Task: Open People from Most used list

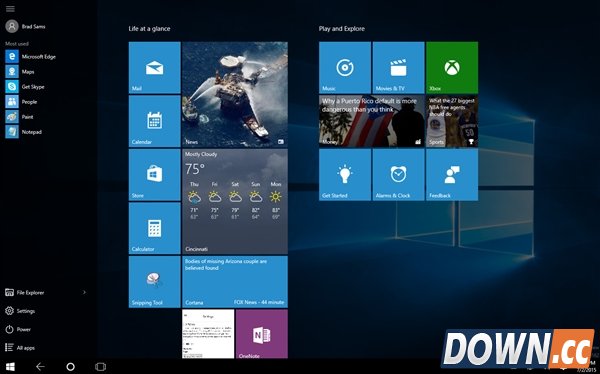Action: (x=21, y=102)
